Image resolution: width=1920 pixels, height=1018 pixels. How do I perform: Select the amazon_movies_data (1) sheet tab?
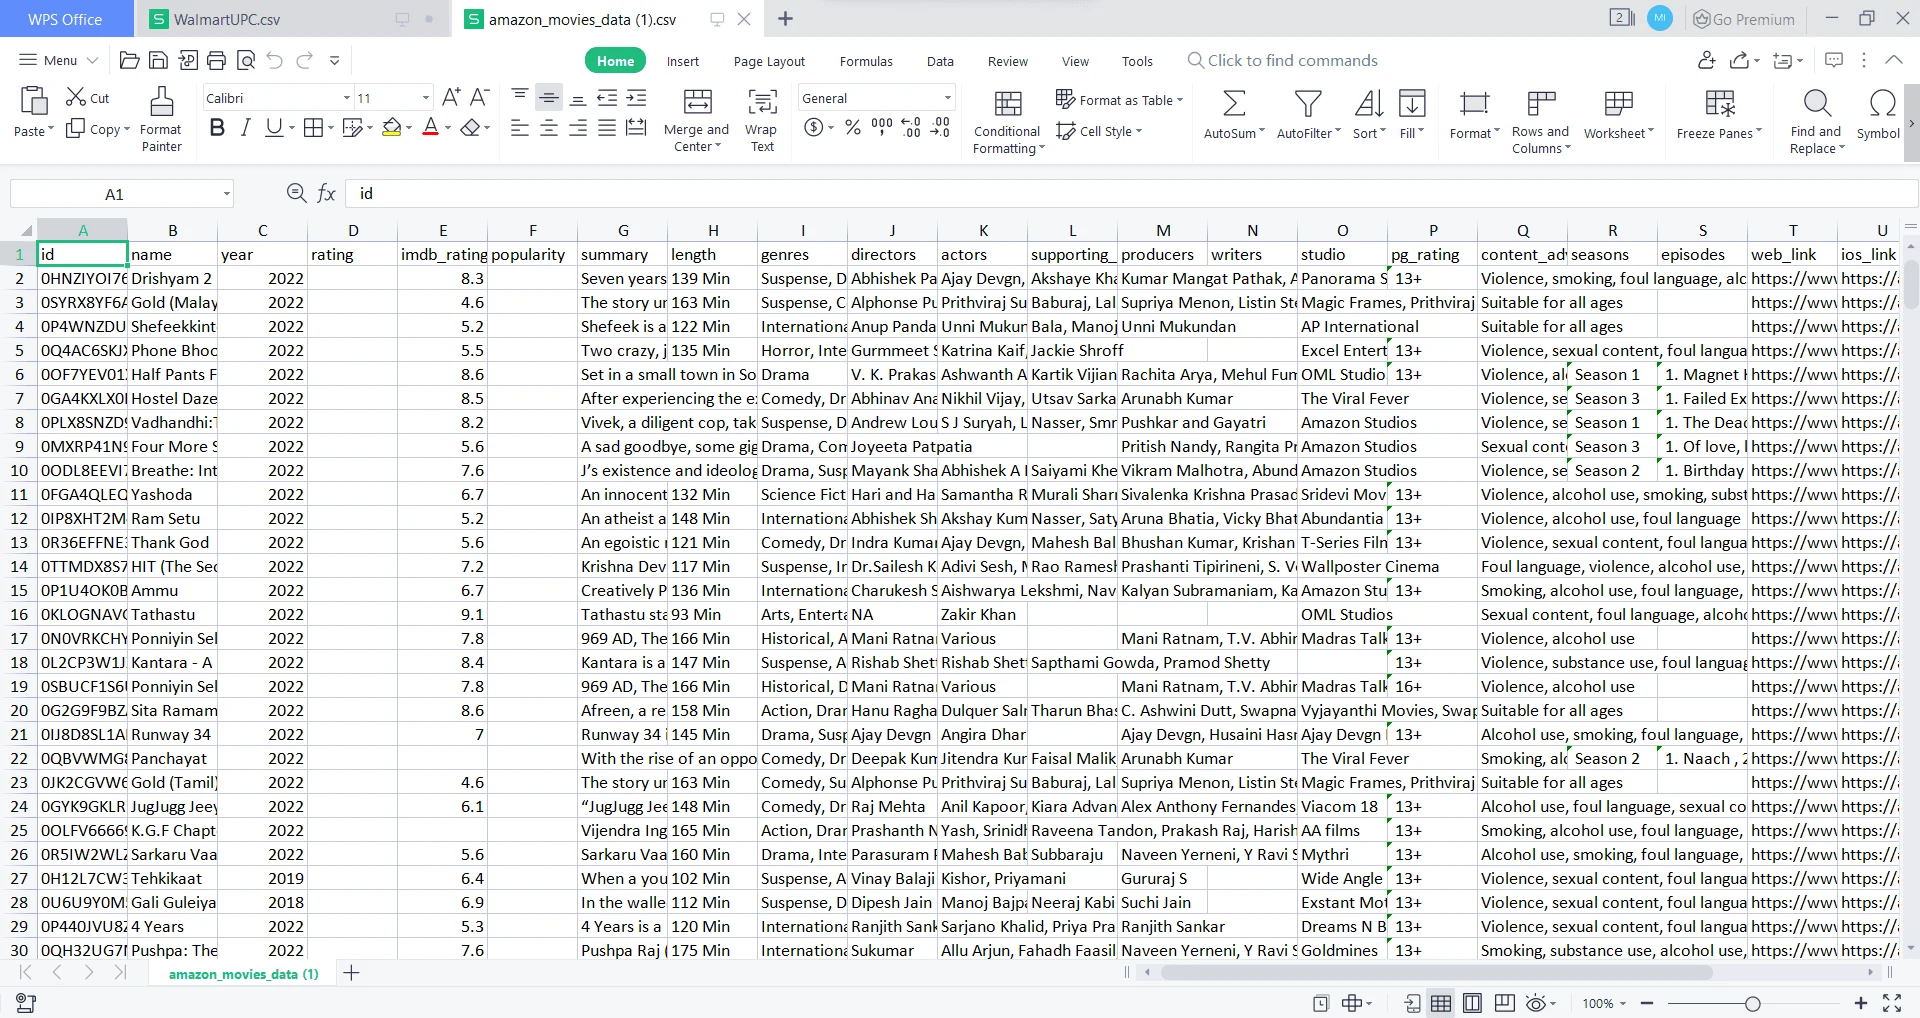click(243, 974)
